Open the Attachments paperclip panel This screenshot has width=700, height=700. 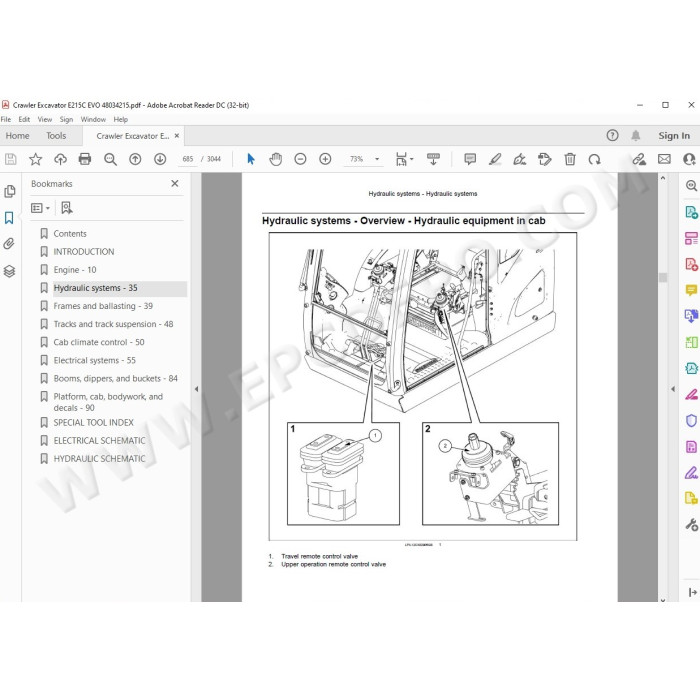[x=9, y=244]
